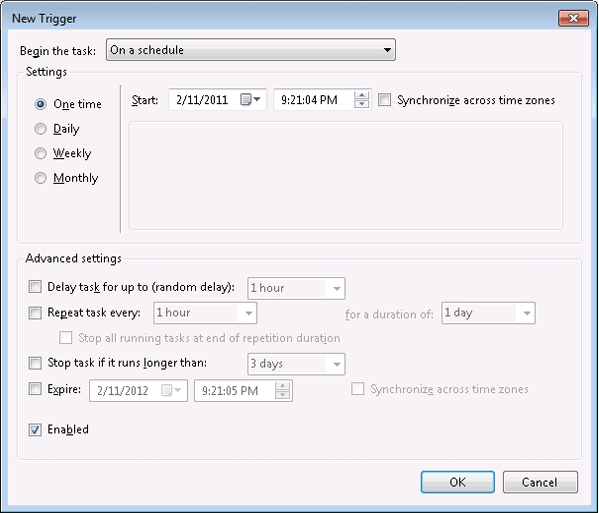Open the 3 days stop task dropdown
The image size is (599, 513).
point(296,364)
